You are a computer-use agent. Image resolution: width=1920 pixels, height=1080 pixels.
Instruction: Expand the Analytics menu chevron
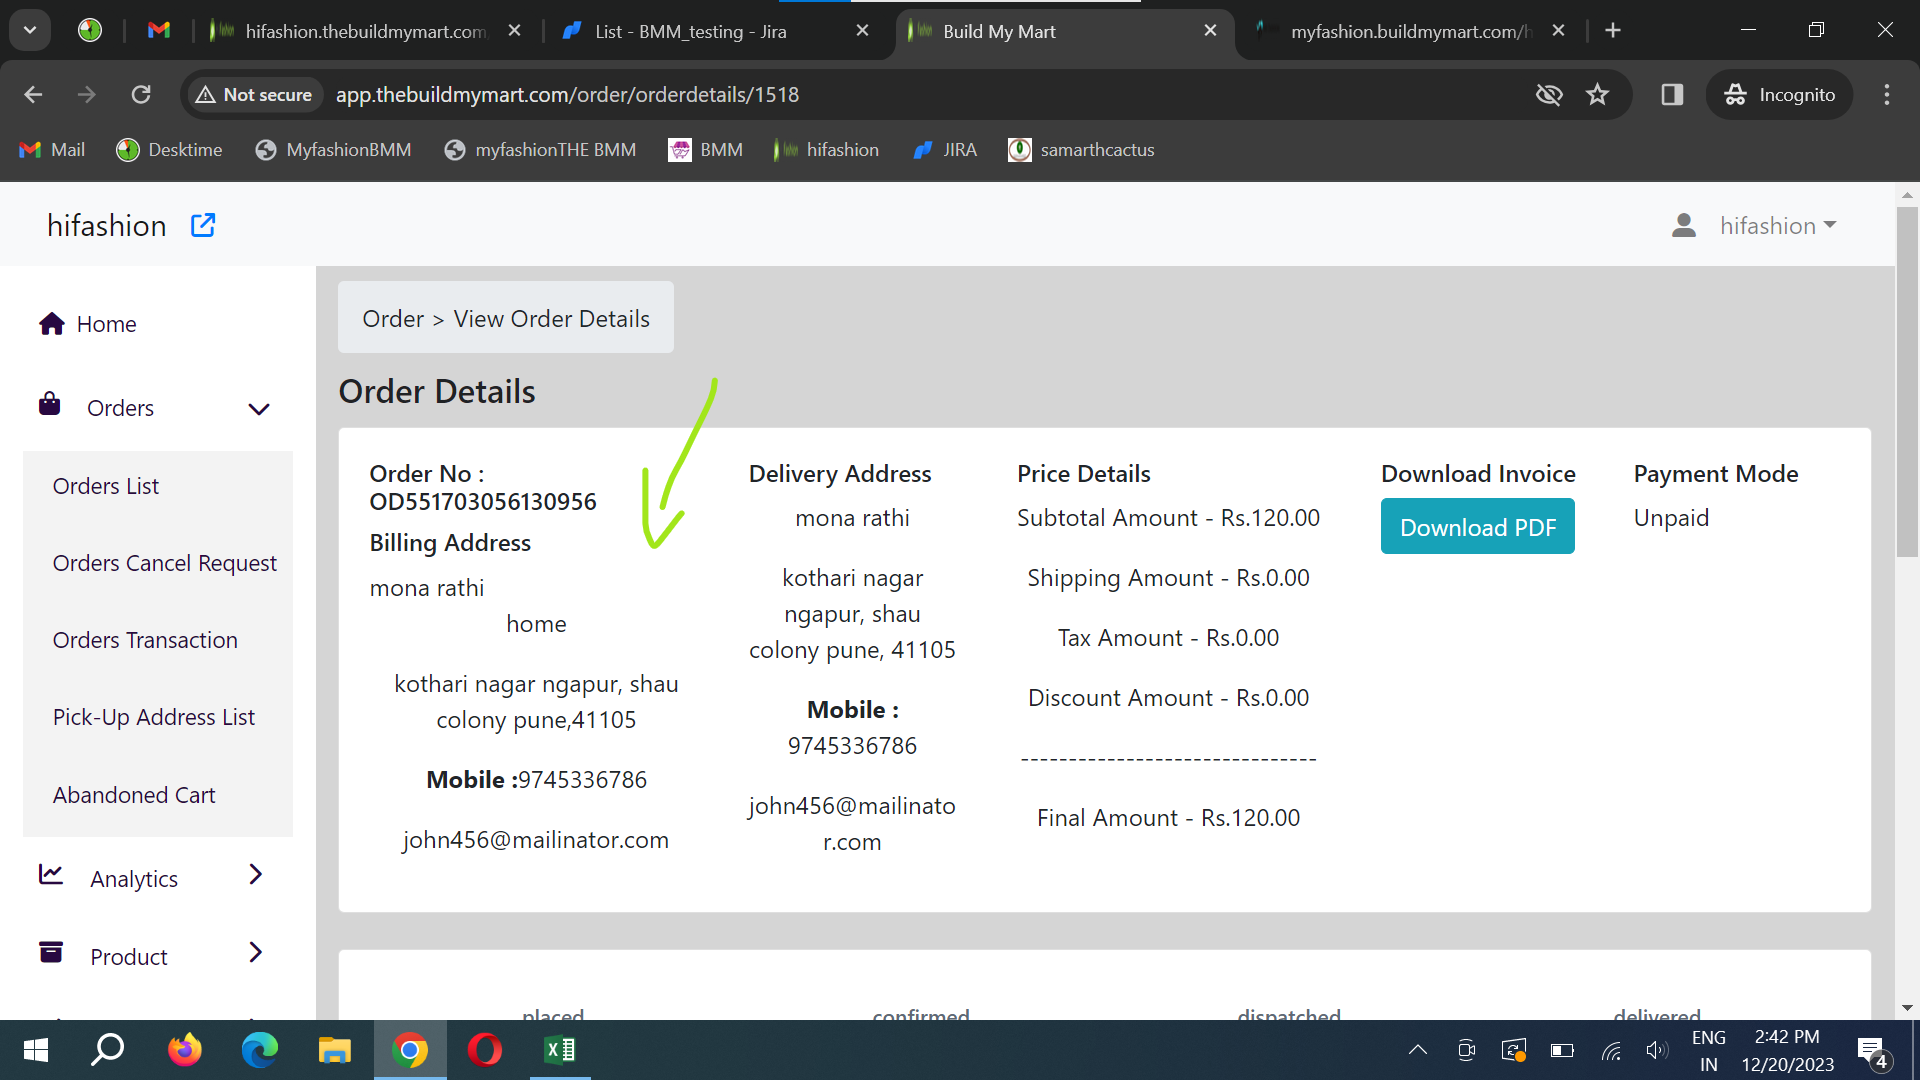click(256, 874)
